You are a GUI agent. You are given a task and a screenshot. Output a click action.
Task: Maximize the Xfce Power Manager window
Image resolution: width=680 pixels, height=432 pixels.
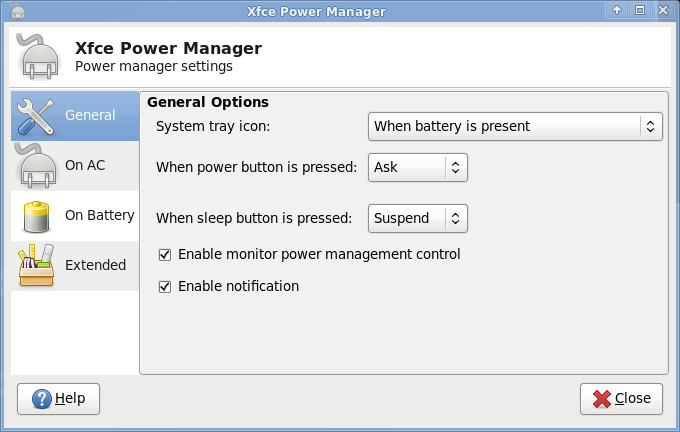(640, 10)
